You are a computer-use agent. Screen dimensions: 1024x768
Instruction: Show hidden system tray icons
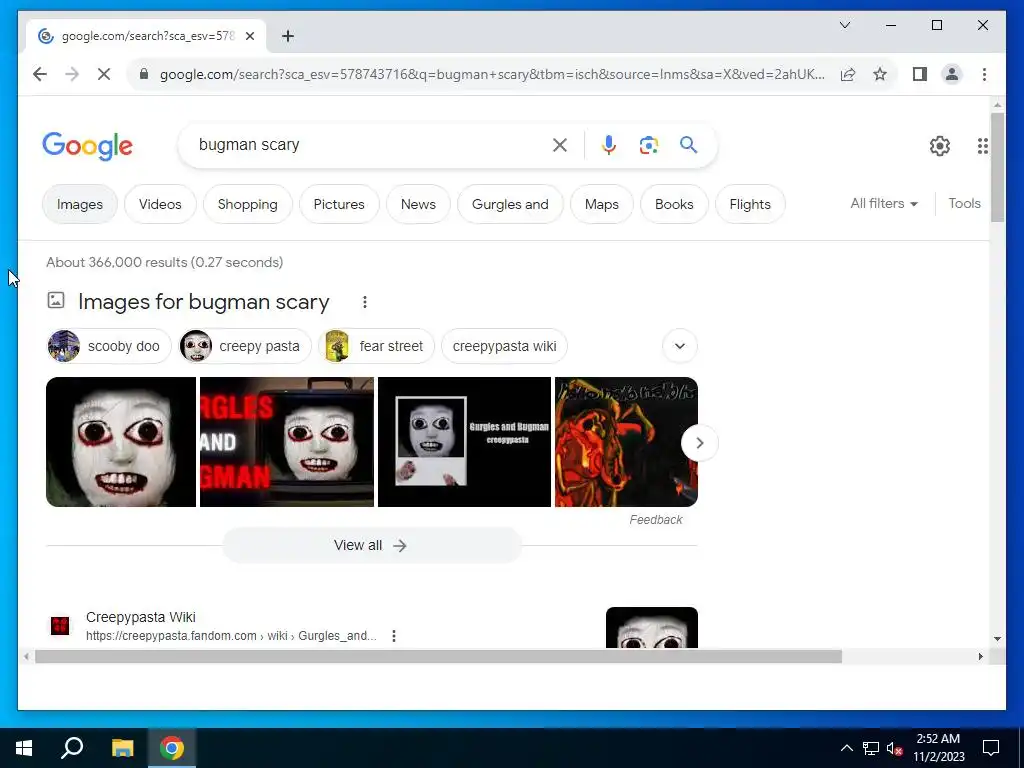[846, 748]
